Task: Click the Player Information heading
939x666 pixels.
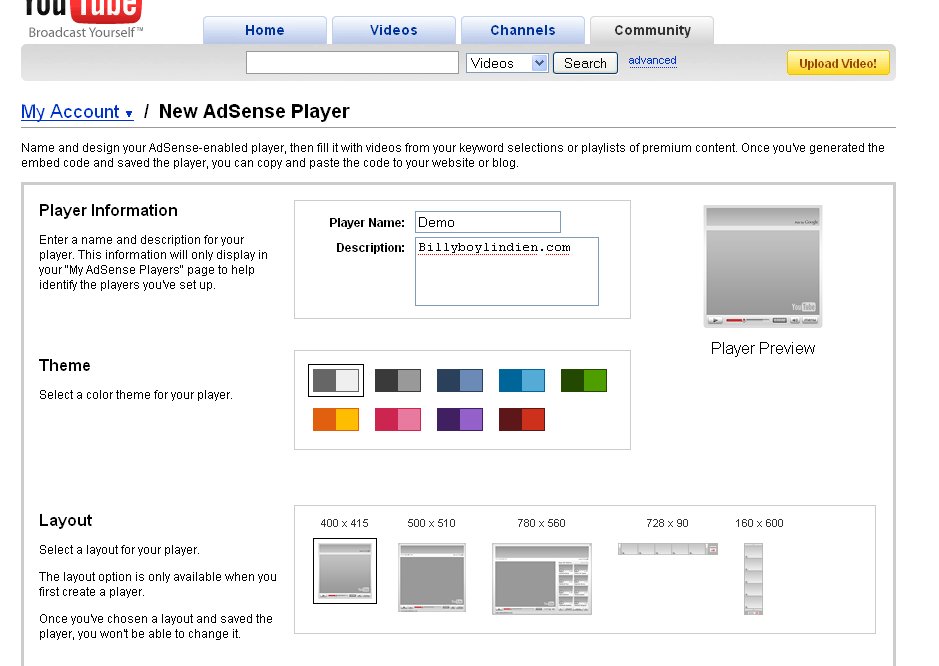Action: (x=108, y=210)
